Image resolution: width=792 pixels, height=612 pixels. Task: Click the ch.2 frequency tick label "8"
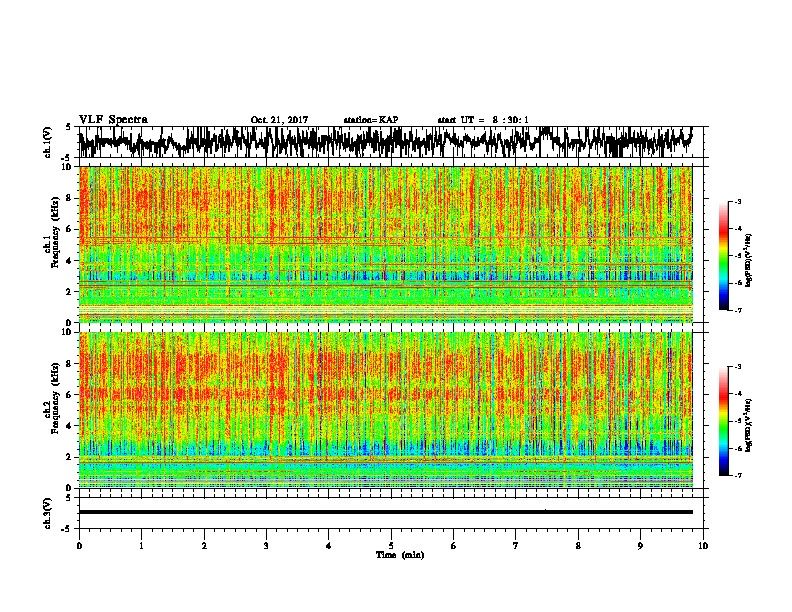(70, 363)
